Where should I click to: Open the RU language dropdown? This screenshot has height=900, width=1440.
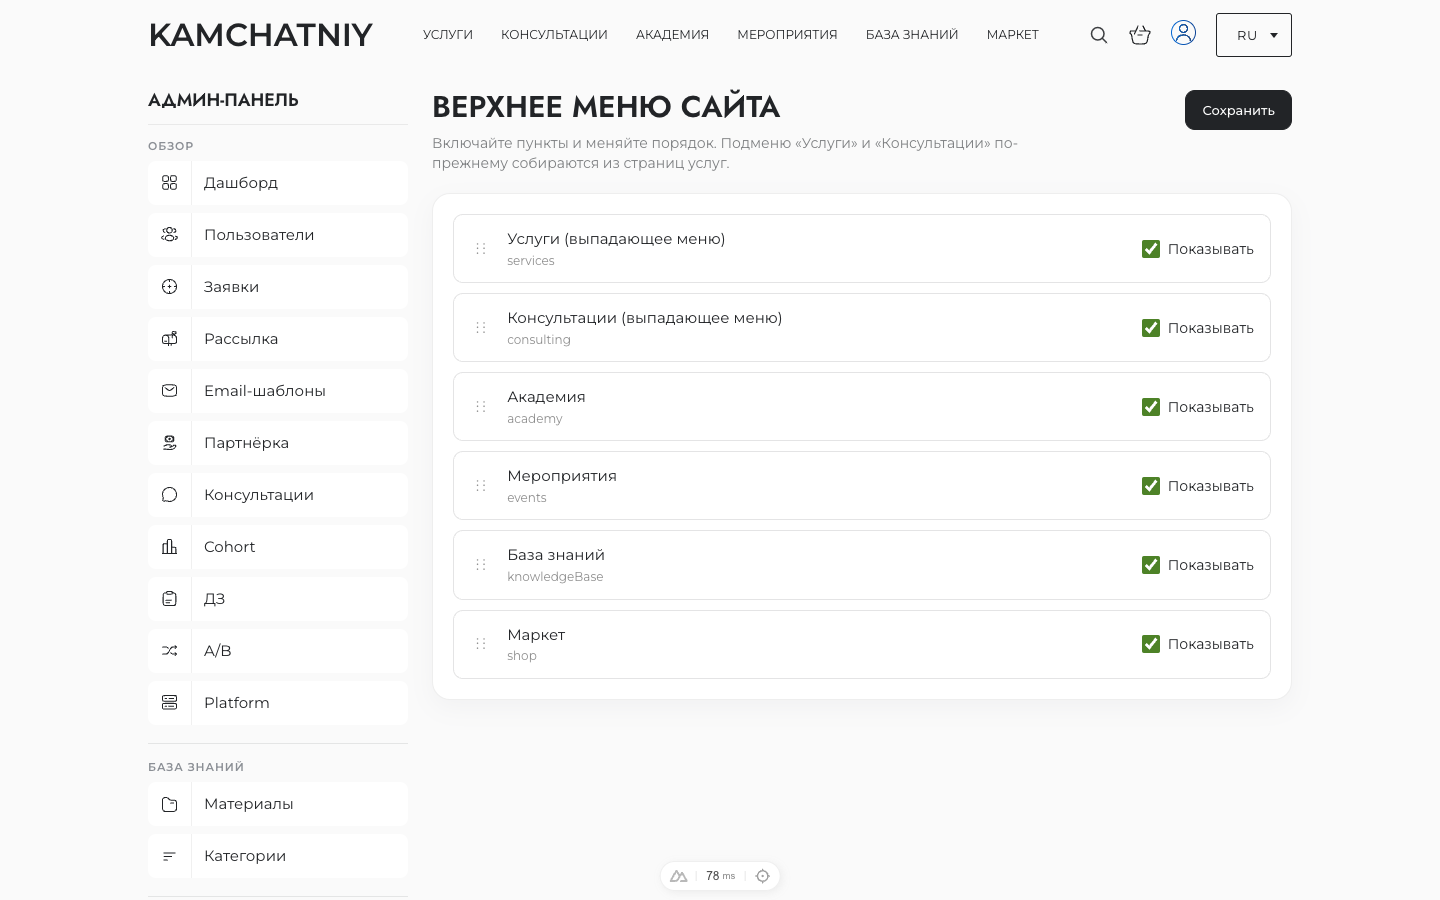pyautogui.click(x=1254, y=35)
